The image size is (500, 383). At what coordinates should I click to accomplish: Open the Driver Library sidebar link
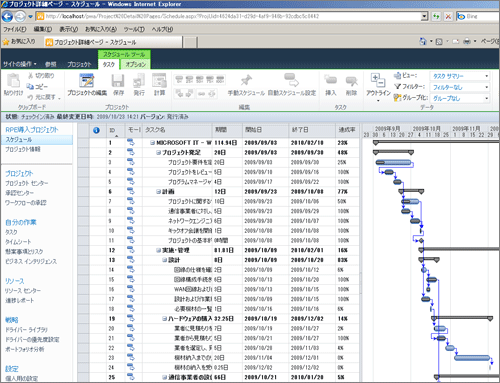click(x=26, y=330)
